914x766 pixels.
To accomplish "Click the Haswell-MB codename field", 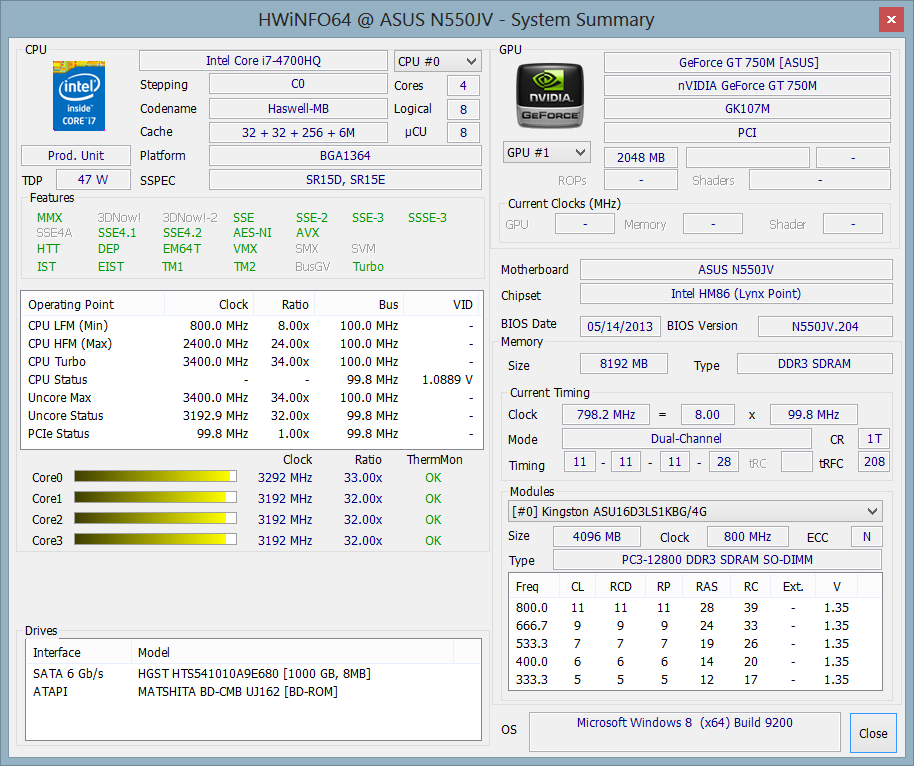I will pyautogui.click(x=298, y=108).
